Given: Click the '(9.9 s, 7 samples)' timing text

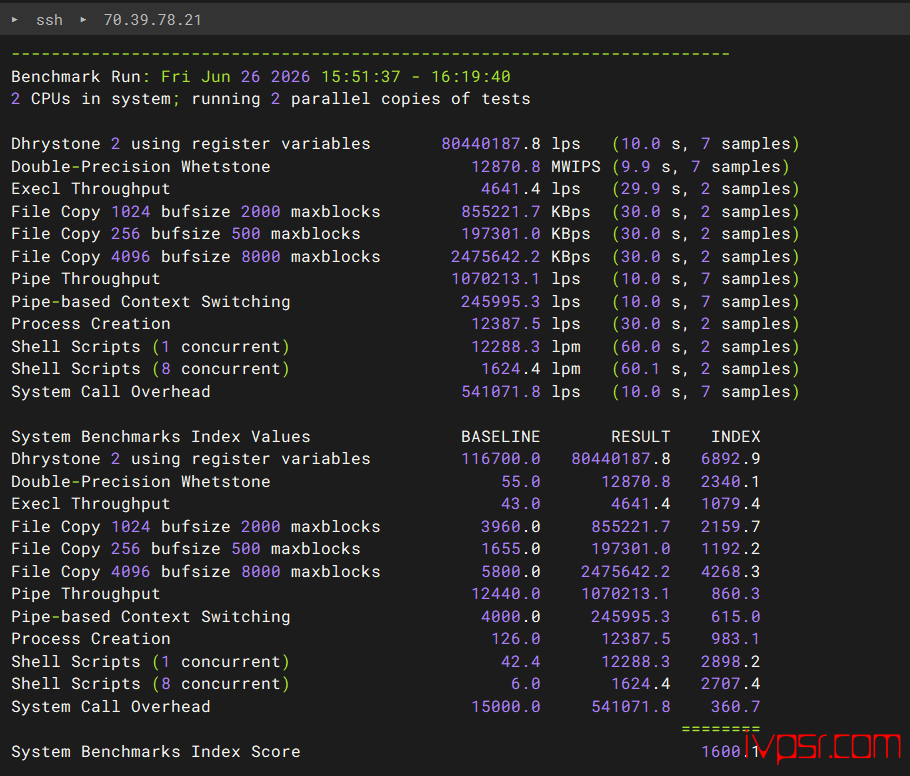Looking at the screenshot, I should pyautogui.click(x=701, y=167).
